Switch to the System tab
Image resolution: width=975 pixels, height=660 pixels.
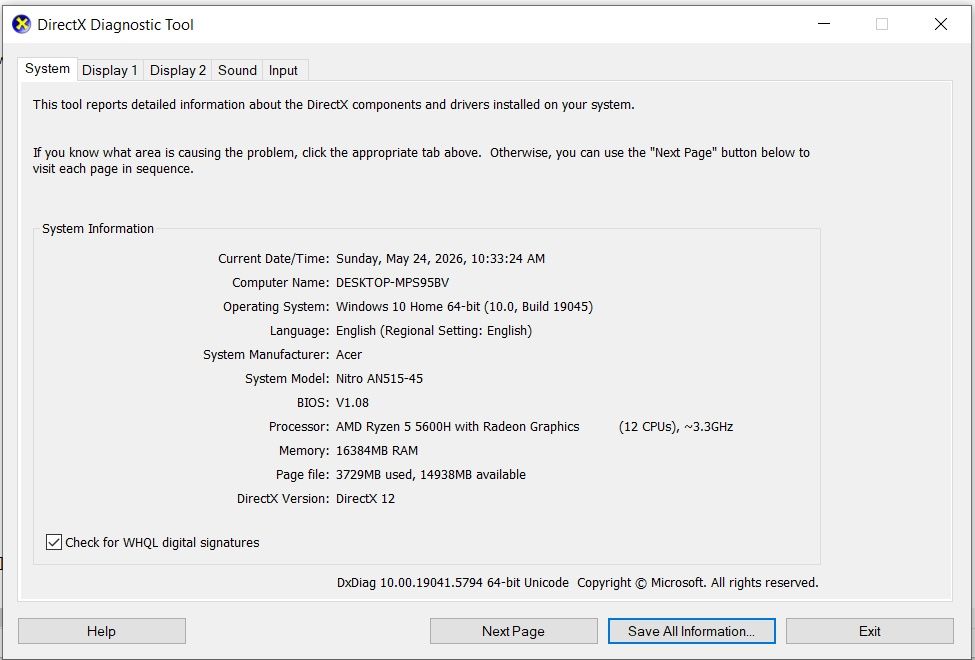(47, 69)
